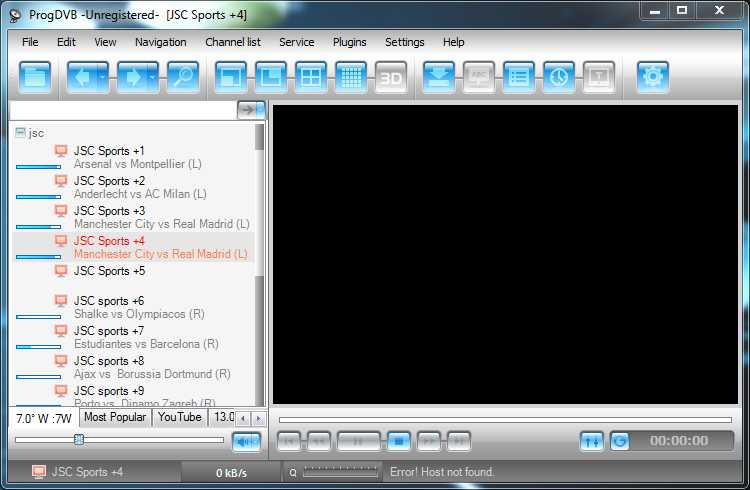Open the Plugins menu
The height and width of the screenshot is (490, 750).
[x=350, y=42]
